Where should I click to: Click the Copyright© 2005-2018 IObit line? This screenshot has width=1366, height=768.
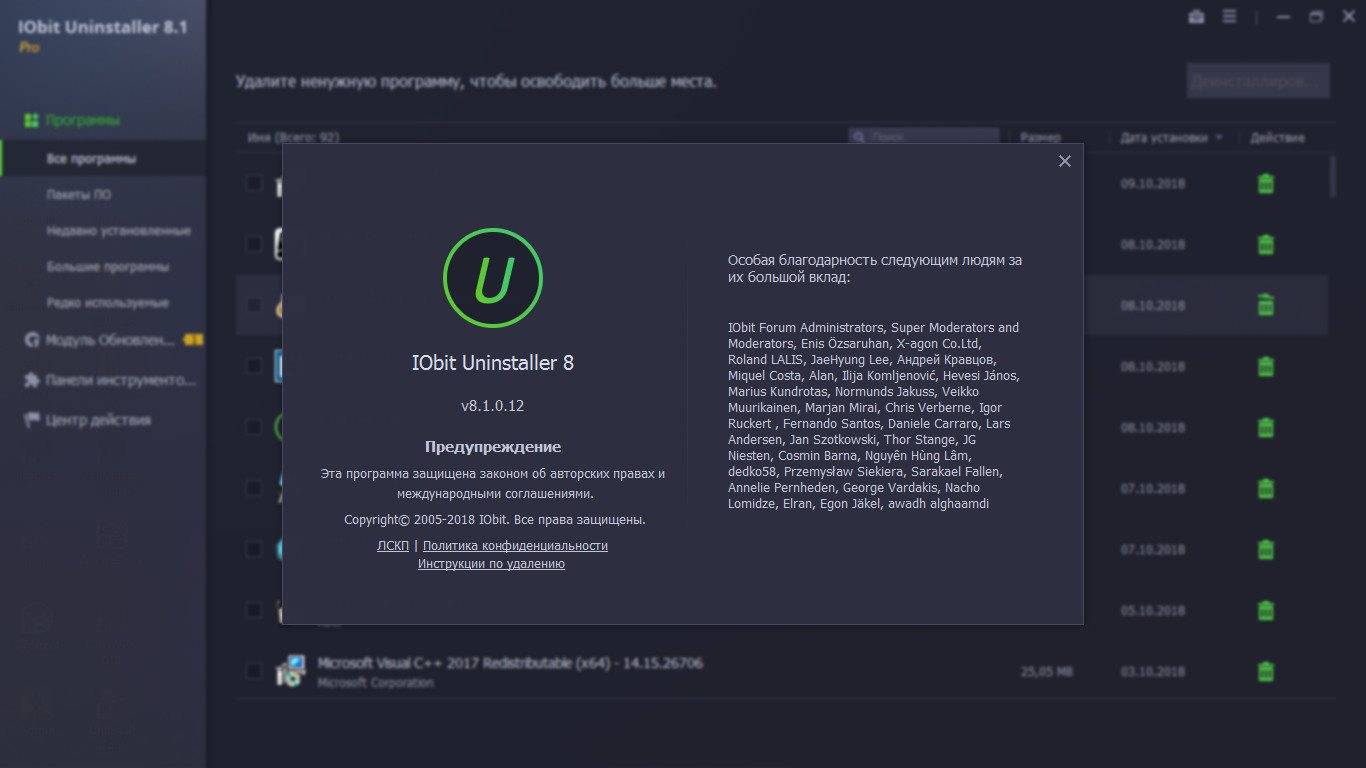coord(495,520)
